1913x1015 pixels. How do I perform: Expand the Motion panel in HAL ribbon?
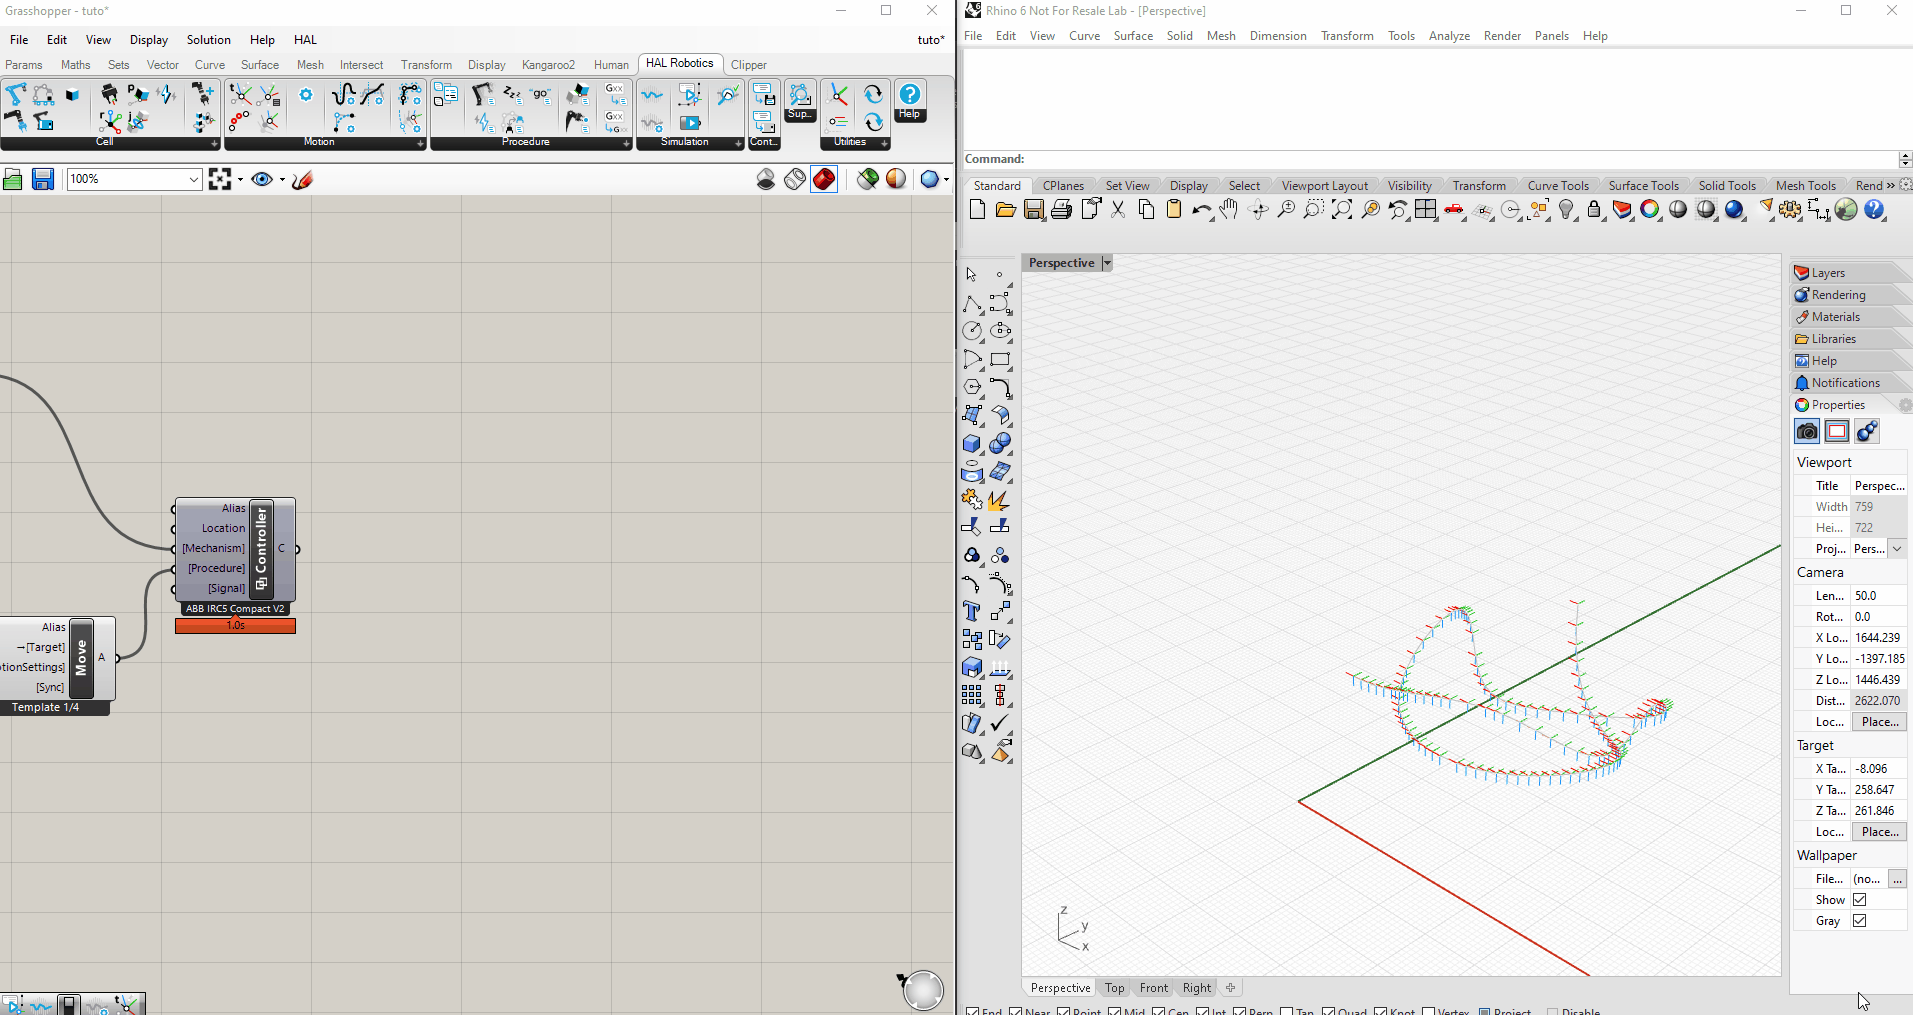click(x=420, y=143)
